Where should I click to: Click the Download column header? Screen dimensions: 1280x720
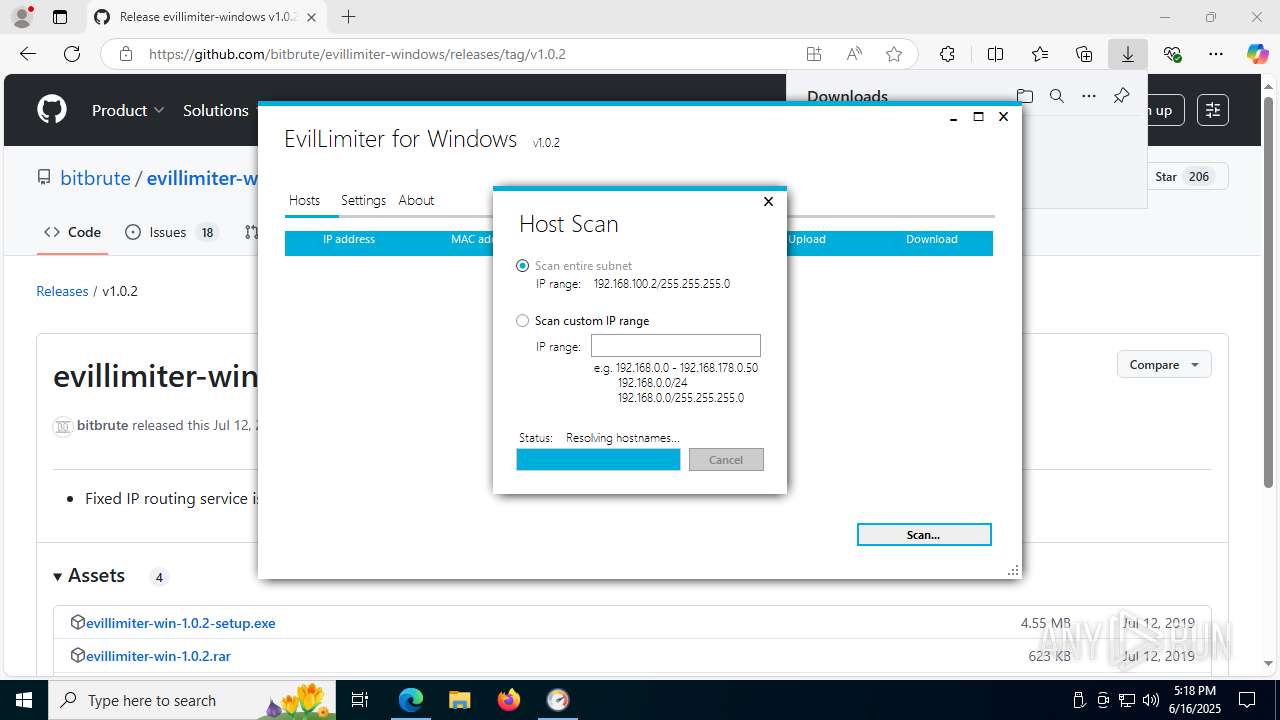932,240
